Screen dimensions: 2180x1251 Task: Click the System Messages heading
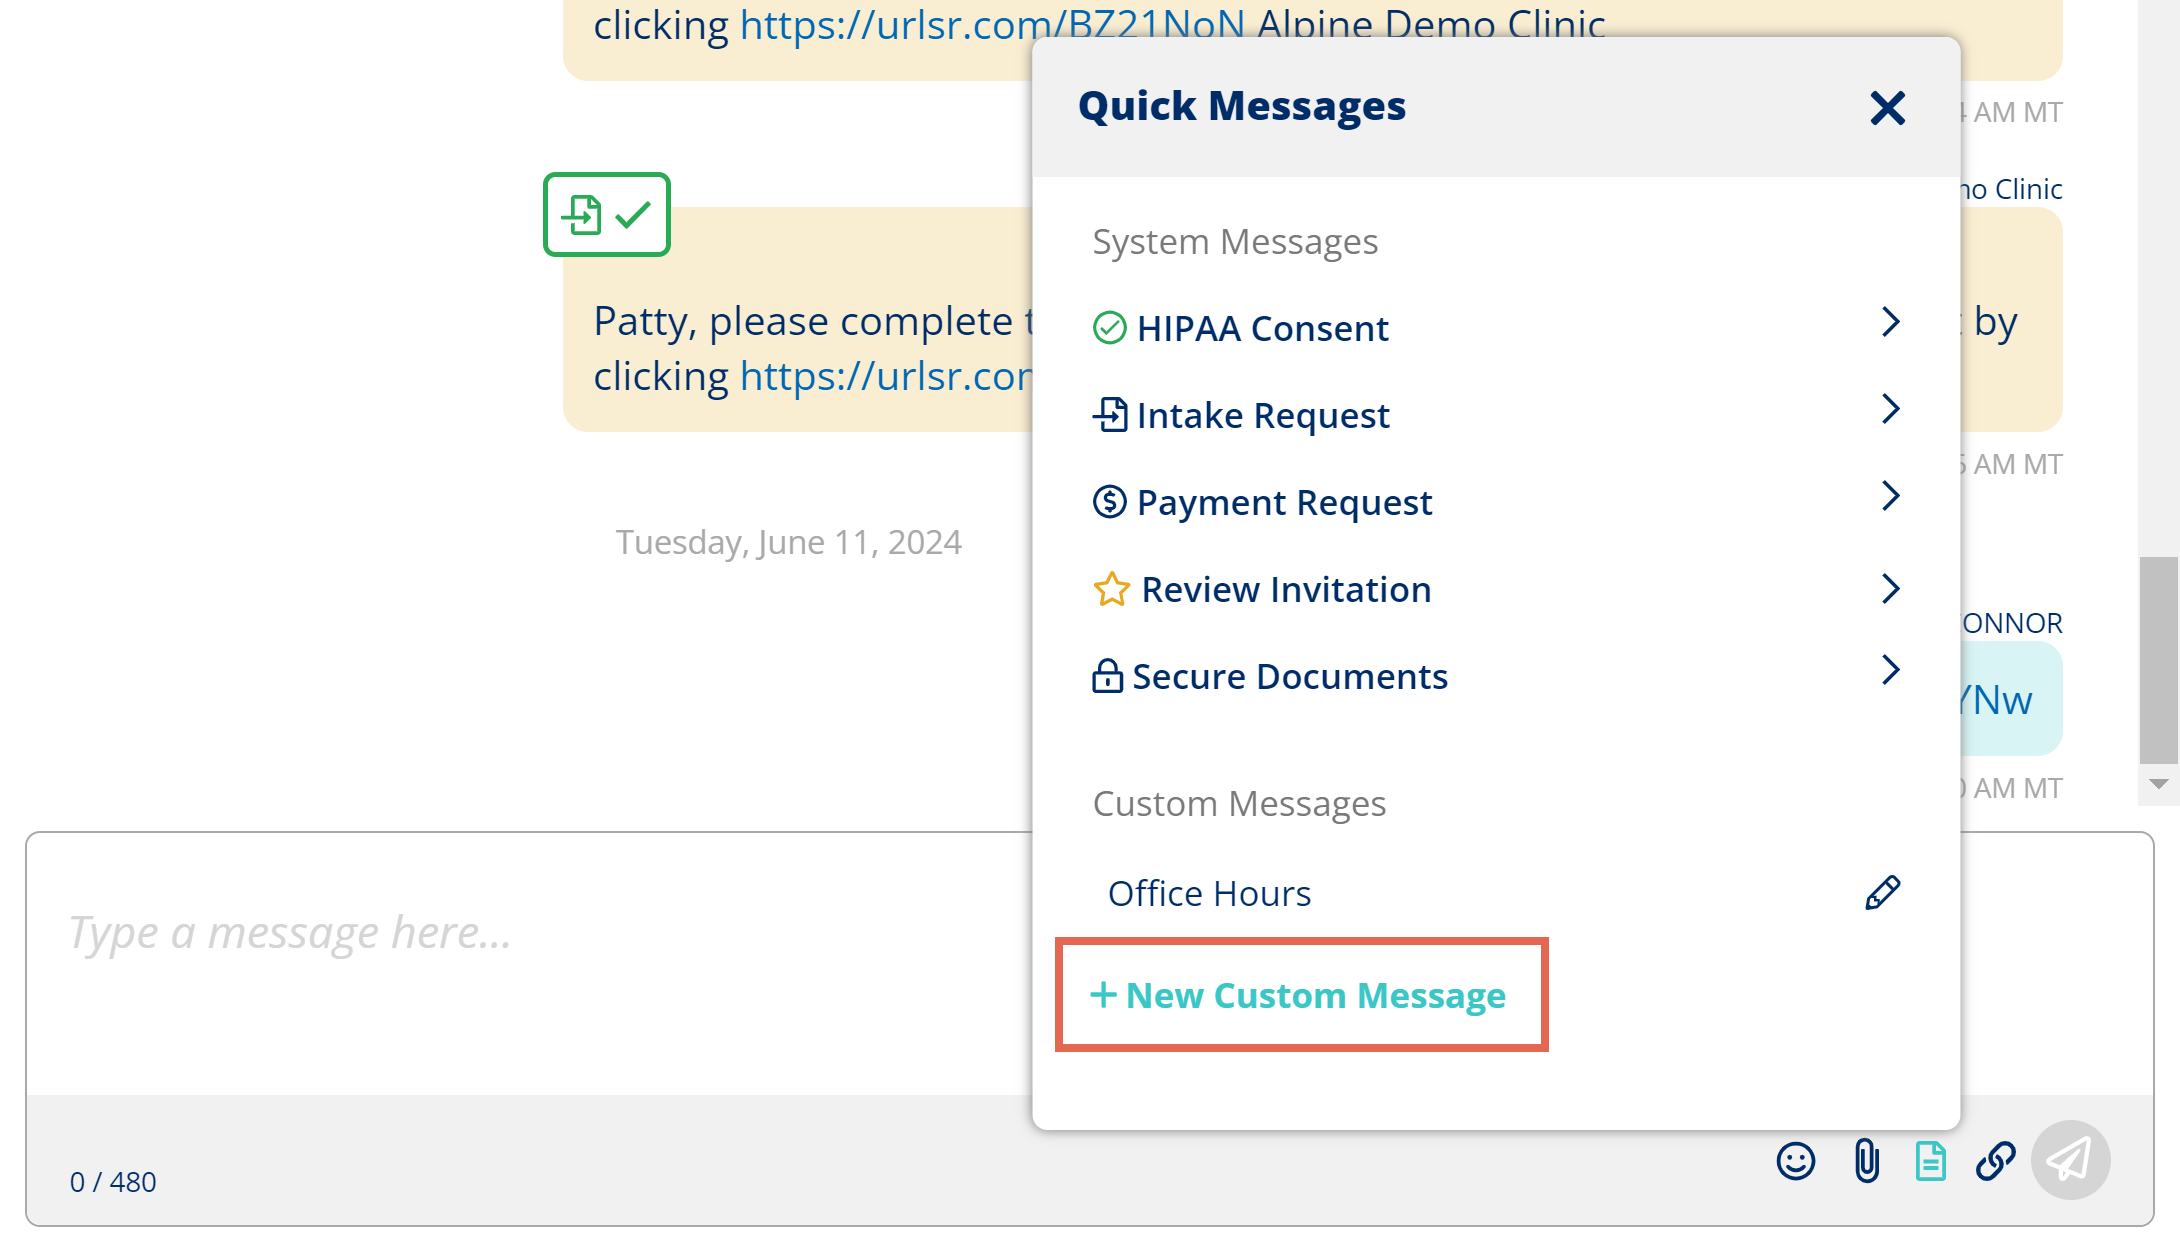tap(1235, 242)
